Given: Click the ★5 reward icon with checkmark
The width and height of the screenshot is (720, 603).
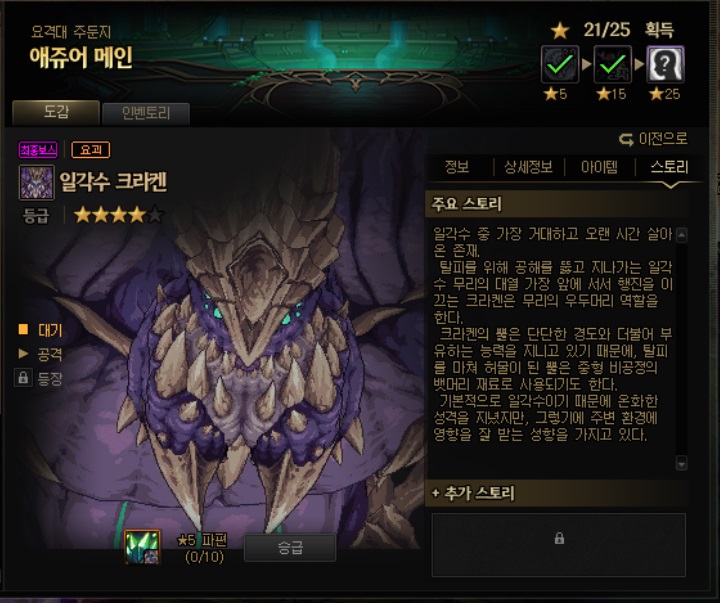Looking at the screenshot, I should coord(560,64).
